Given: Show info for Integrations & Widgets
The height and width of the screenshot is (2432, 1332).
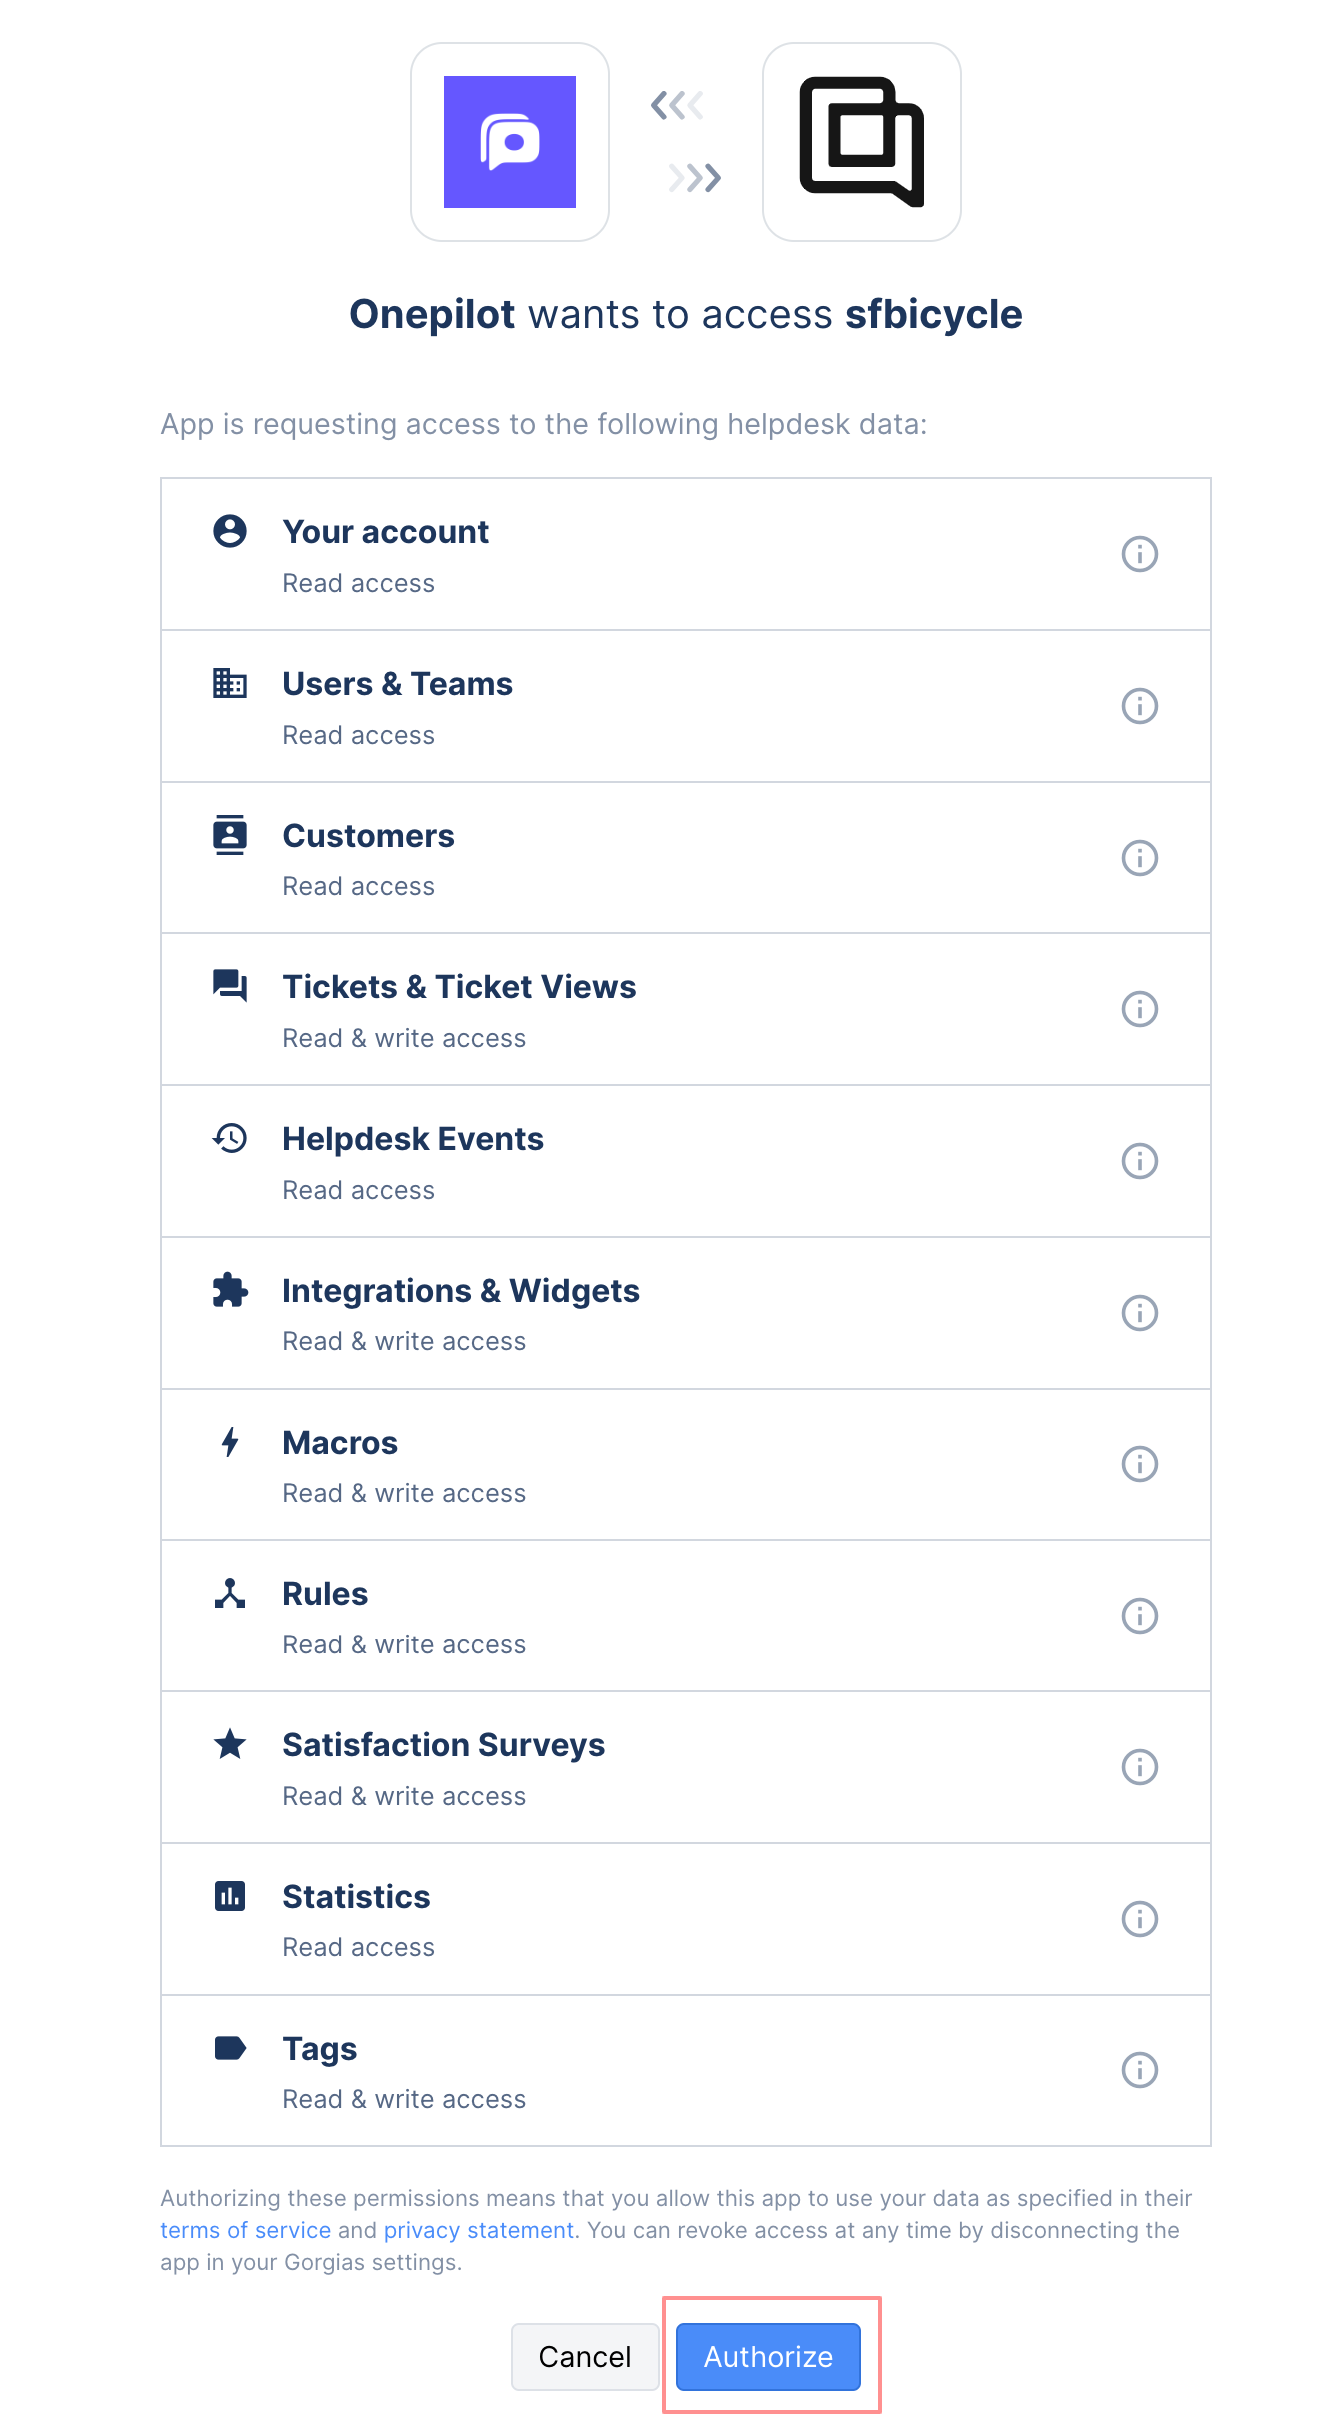Looking at the screenshot, I should tap(1139, 1313).
